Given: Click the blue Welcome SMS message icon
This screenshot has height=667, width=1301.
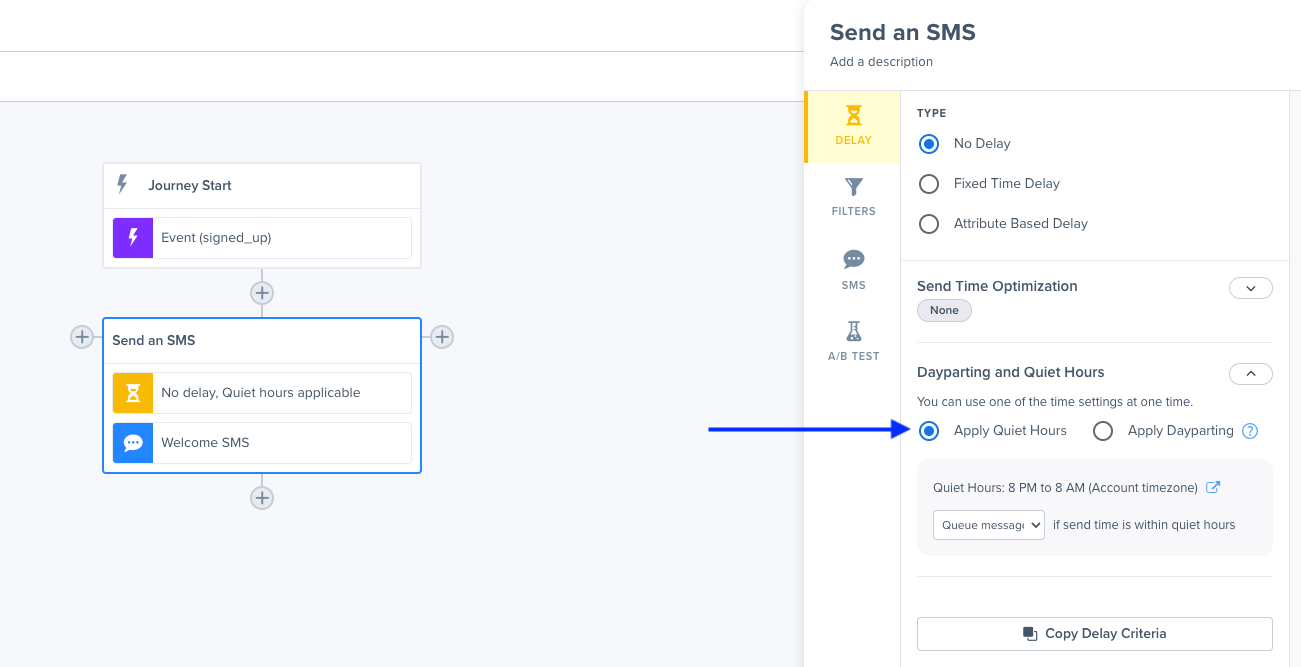Looking at the screenshot, I should tap(133, 443).
